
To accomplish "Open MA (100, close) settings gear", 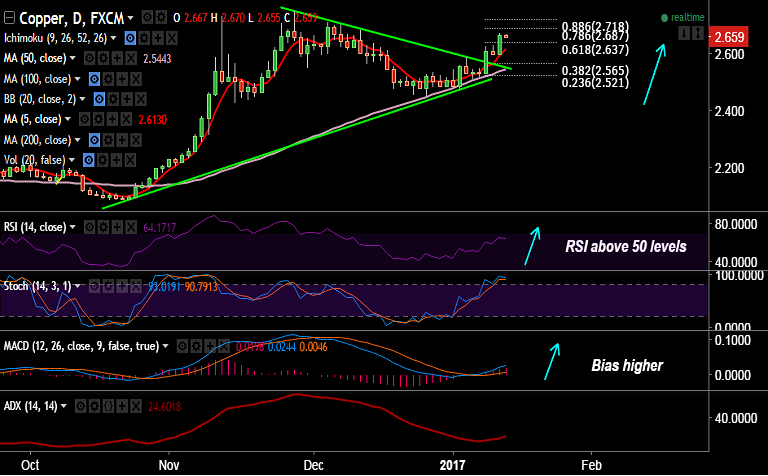I will [x=108, y=79].
